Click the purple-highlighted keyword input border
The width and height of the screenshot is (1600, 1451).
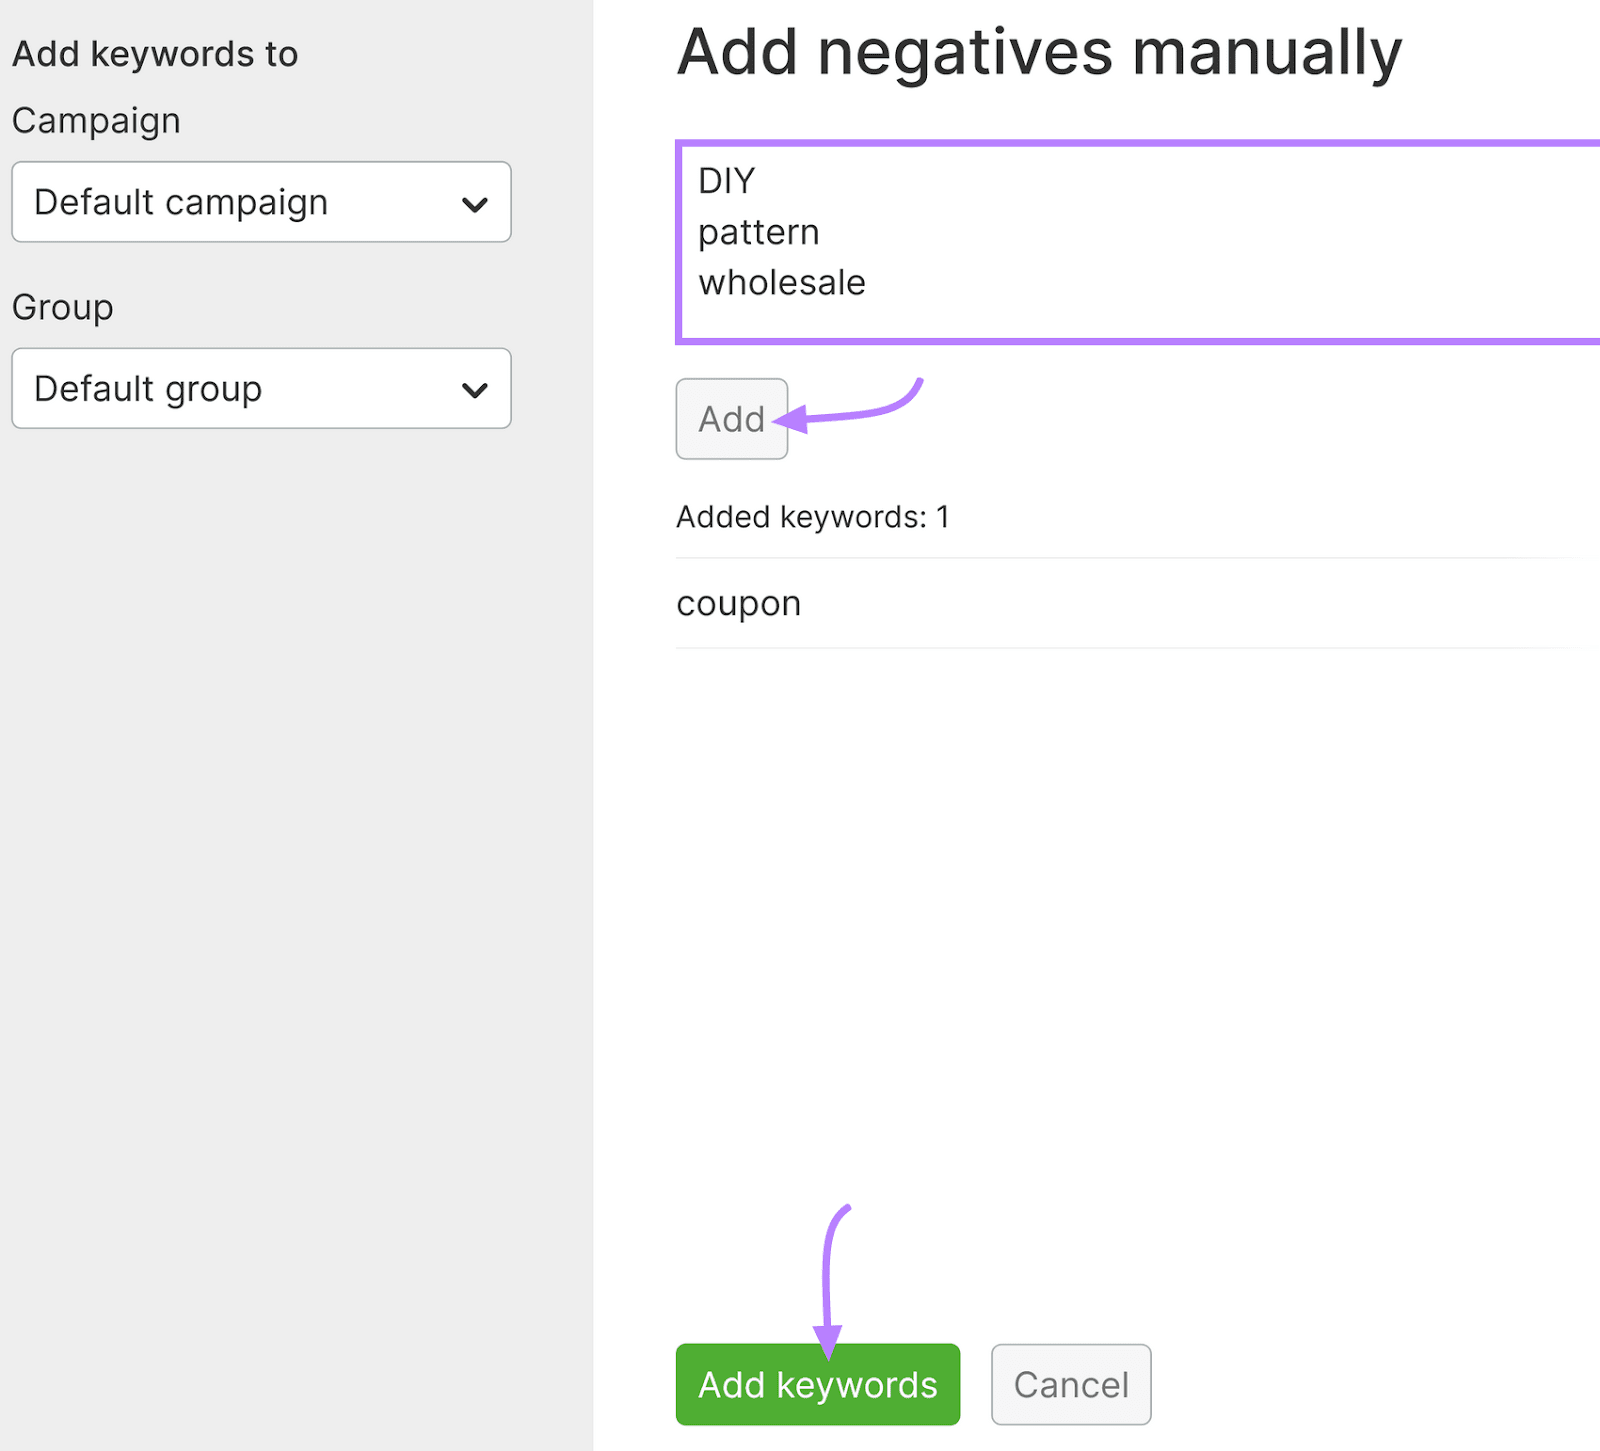click(1100, 144)
